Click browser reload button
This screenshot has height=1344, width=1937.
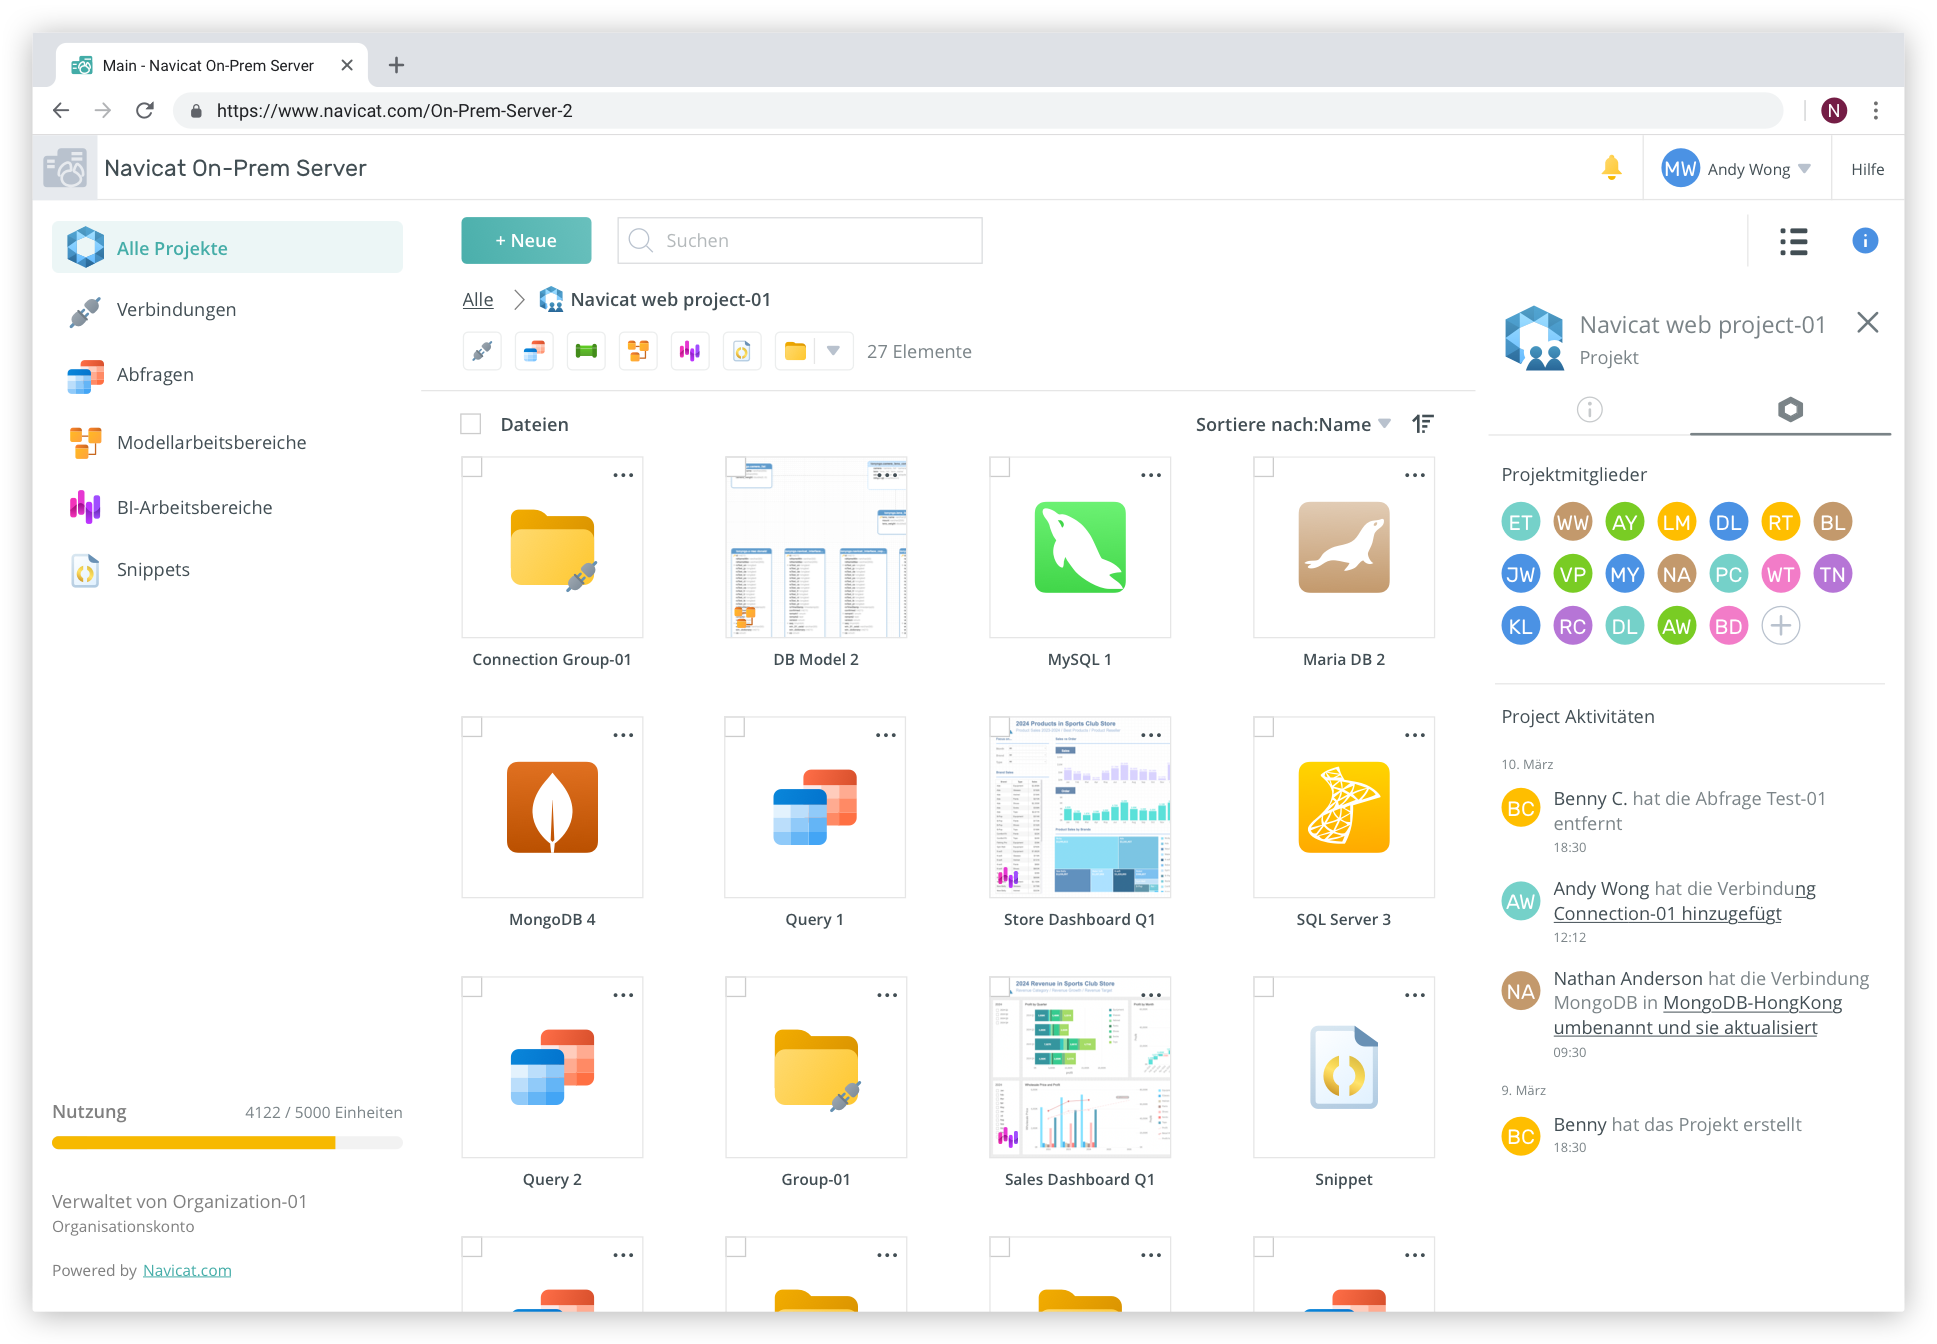point(145,111)
